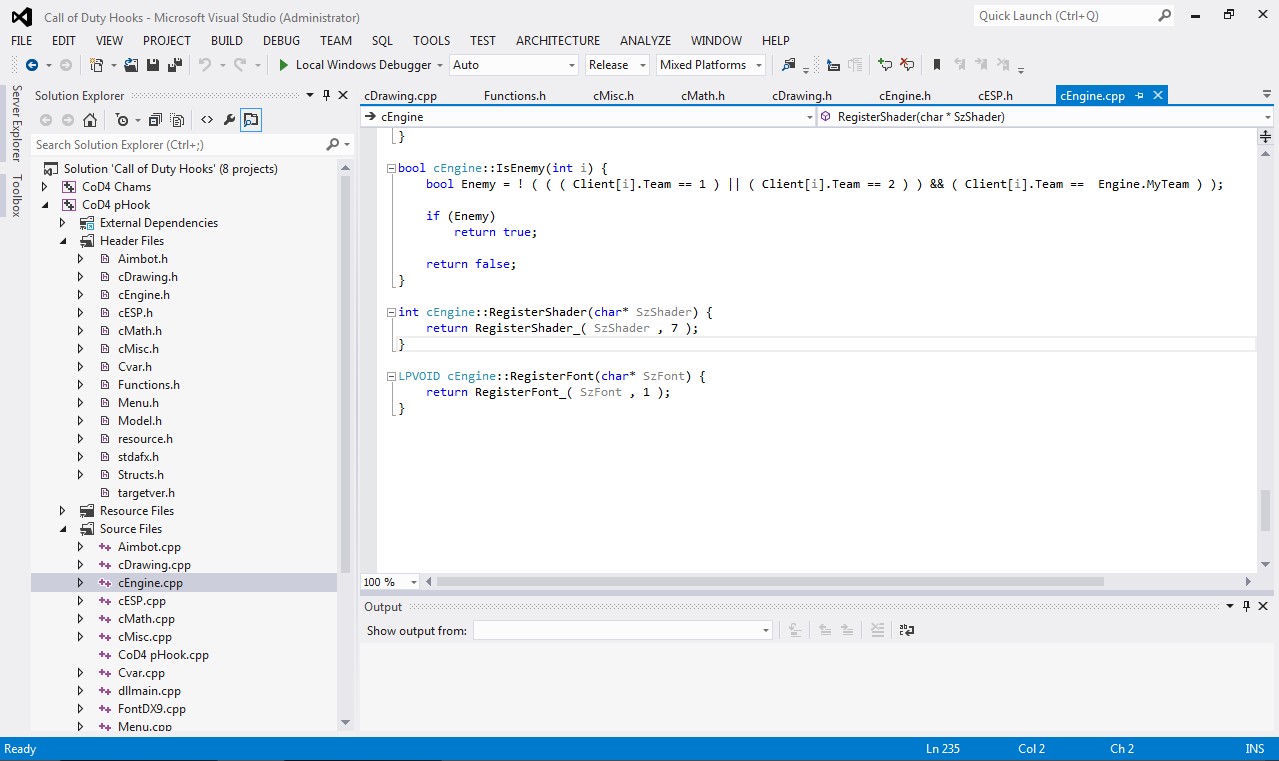Start Local Windows Debugger with the green arrow
1279x761 pixels.
click(x=284, y=65)
